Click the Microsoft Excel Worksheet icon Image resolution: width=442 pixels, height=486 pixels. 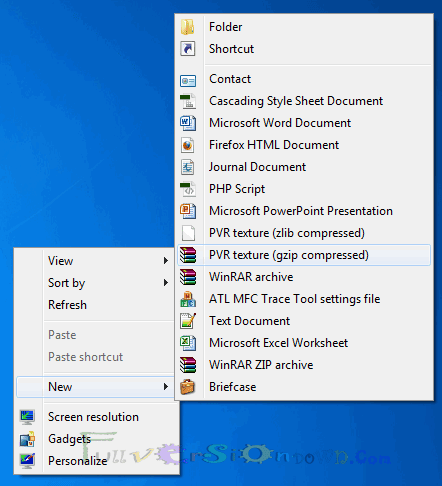[188, 343]
